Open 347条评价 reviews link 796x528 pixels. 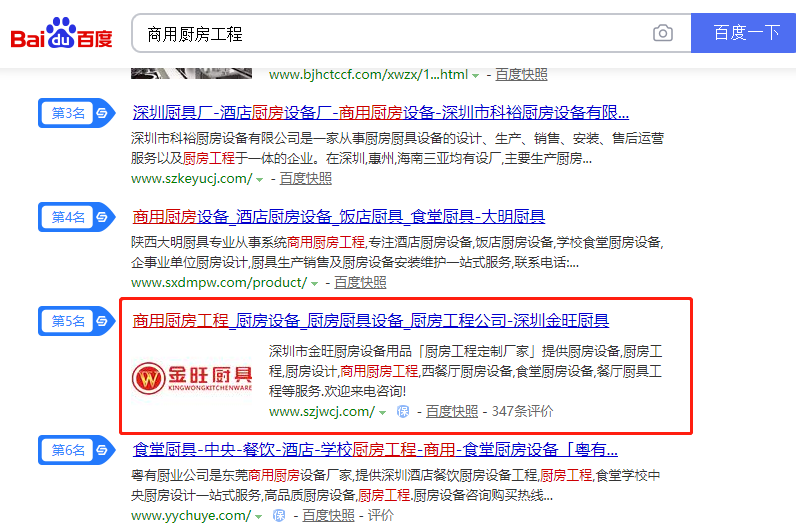coord(522,412)
